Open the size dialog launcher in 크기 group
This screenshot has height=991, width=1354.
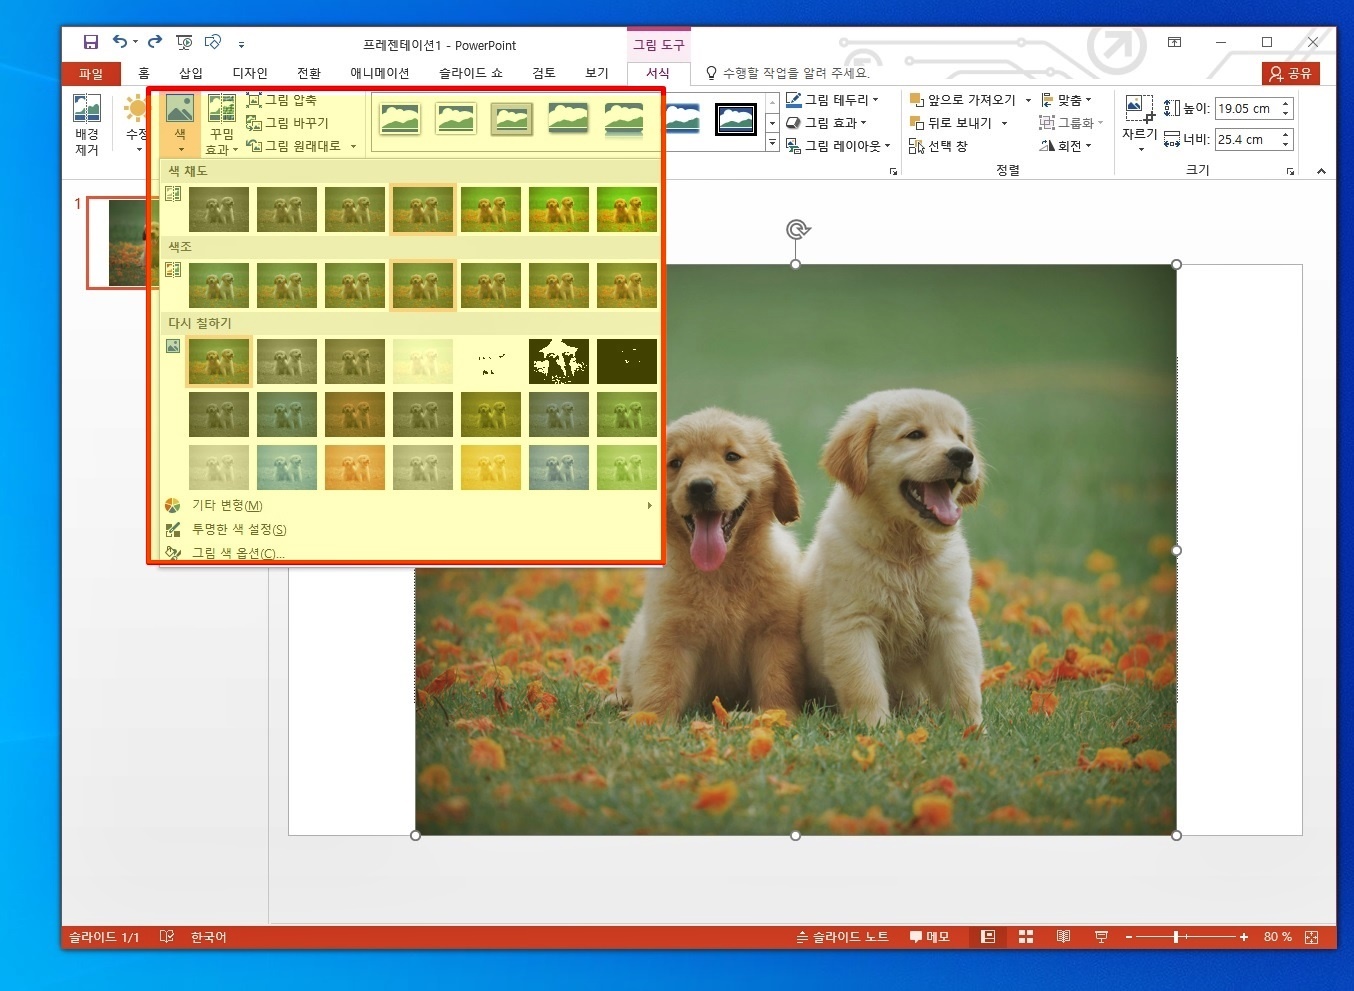click(1291, 172)
